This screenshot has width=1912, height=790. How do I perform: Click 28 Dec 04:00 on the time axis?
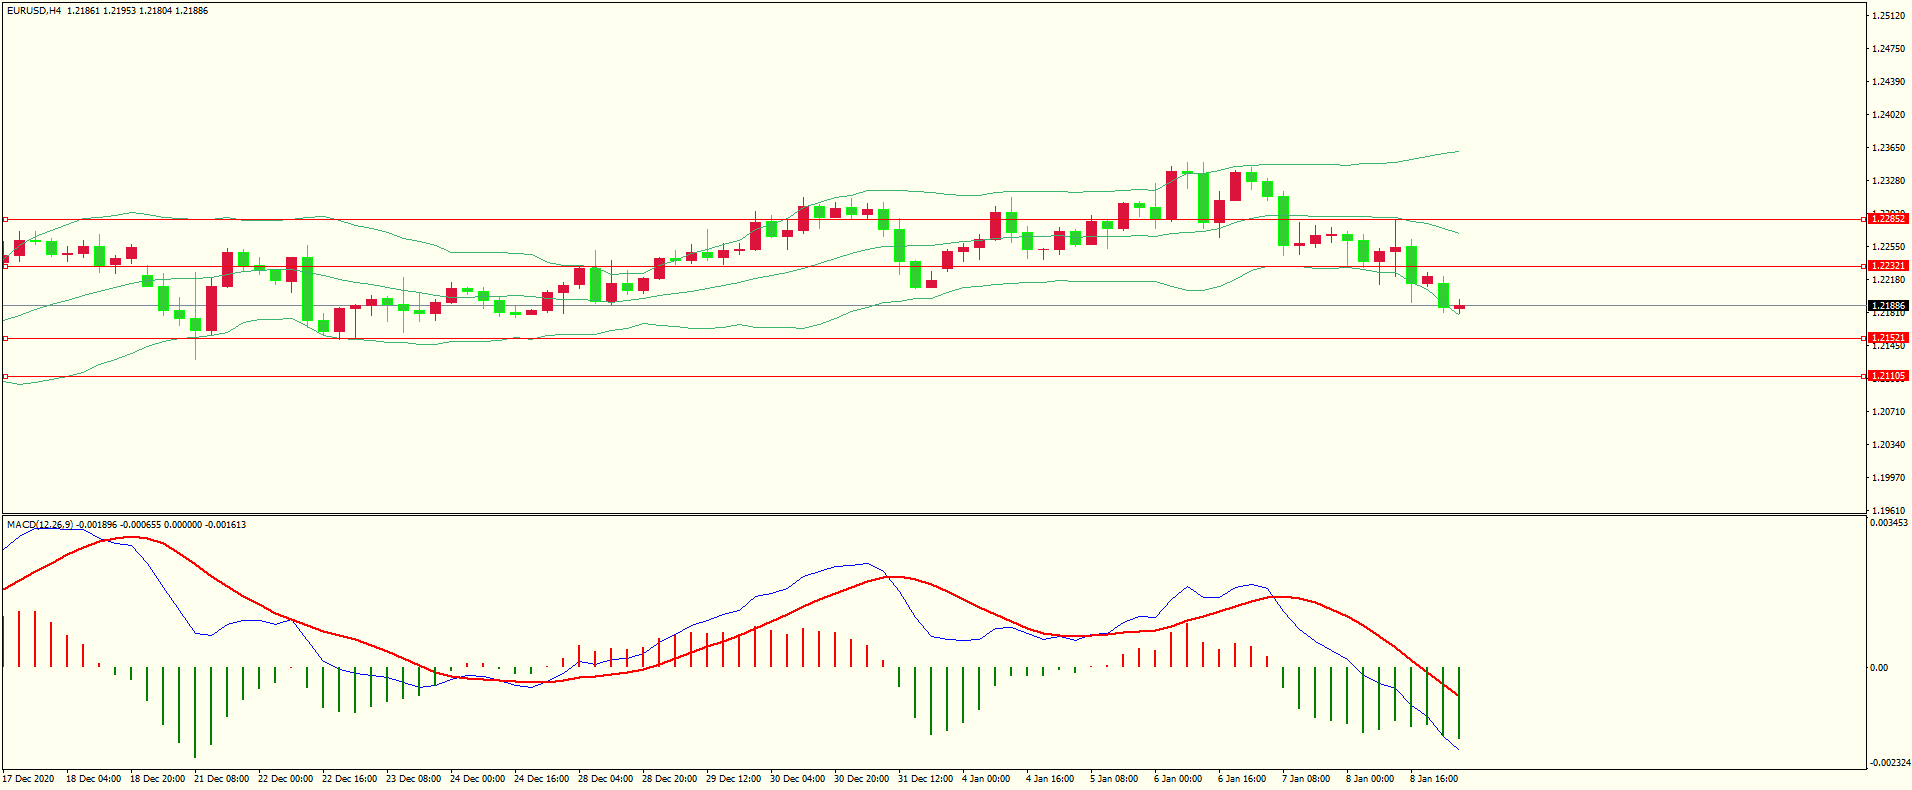pyautogui.click(x=605, y=779)
